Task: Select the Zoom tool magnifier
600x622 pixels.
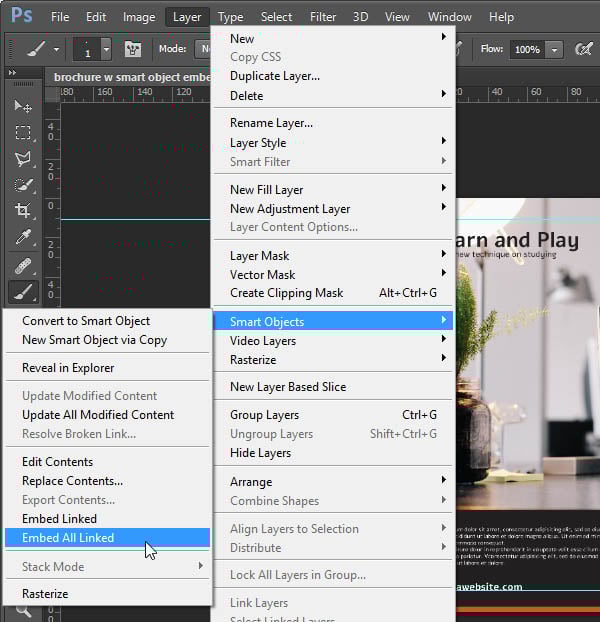Action: tap(24, 612)
